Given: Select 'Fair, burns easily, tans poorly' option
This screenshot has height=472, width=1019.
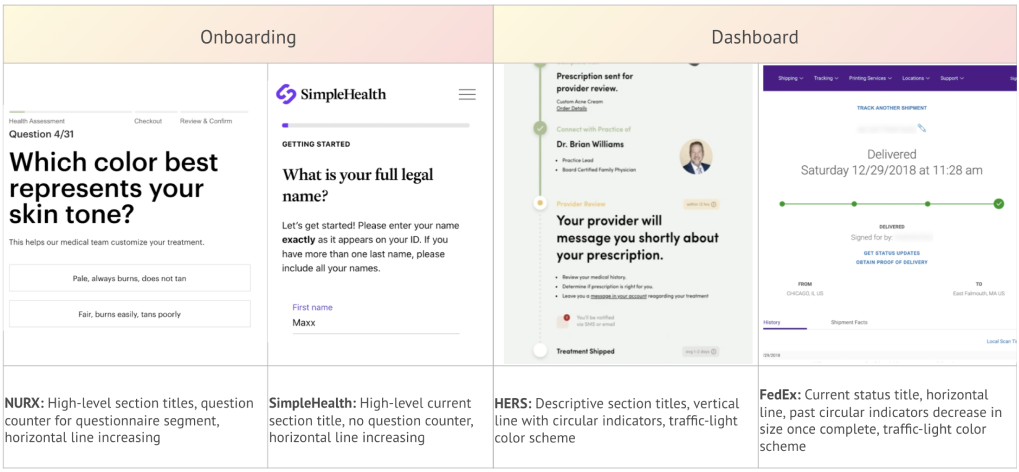Looking at the screenshot, I should [x=129, y=313].
